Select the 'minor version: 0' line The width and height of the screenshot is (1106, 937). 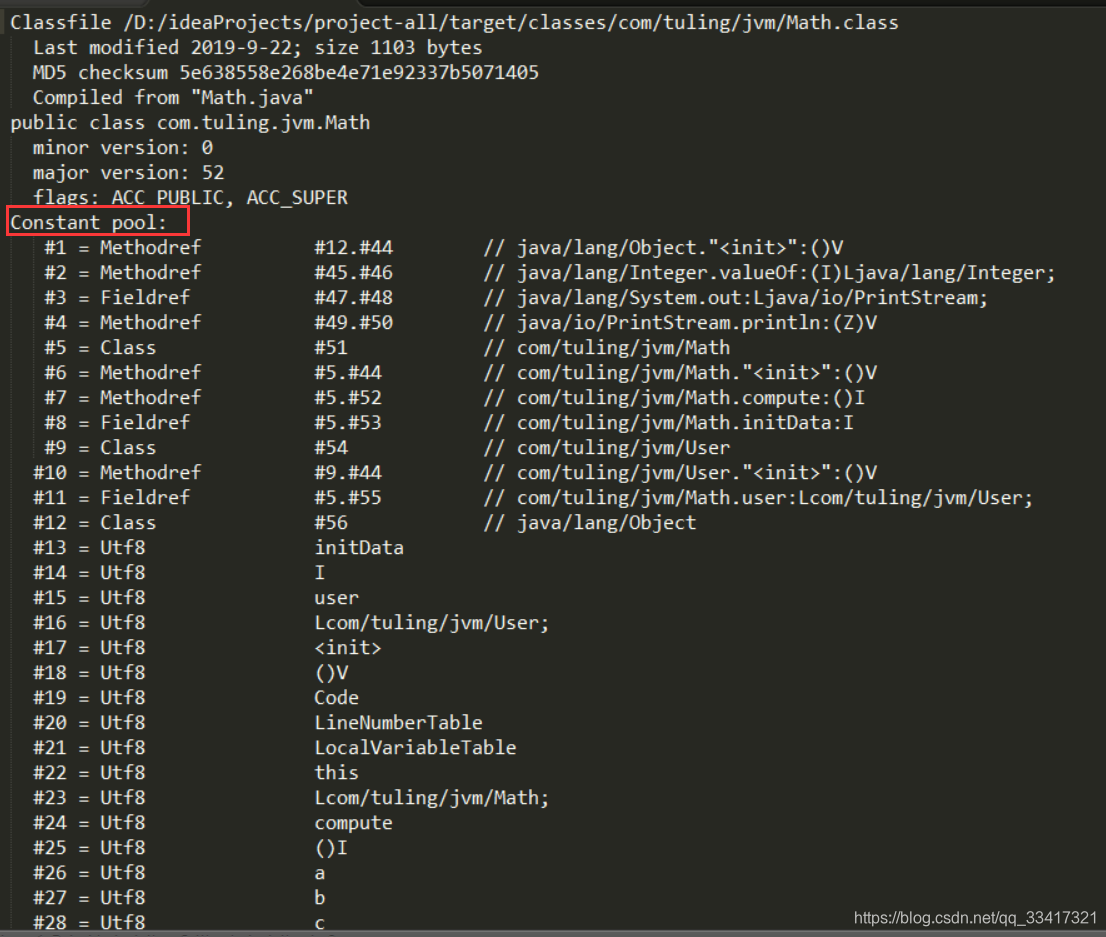coord(123,147)
